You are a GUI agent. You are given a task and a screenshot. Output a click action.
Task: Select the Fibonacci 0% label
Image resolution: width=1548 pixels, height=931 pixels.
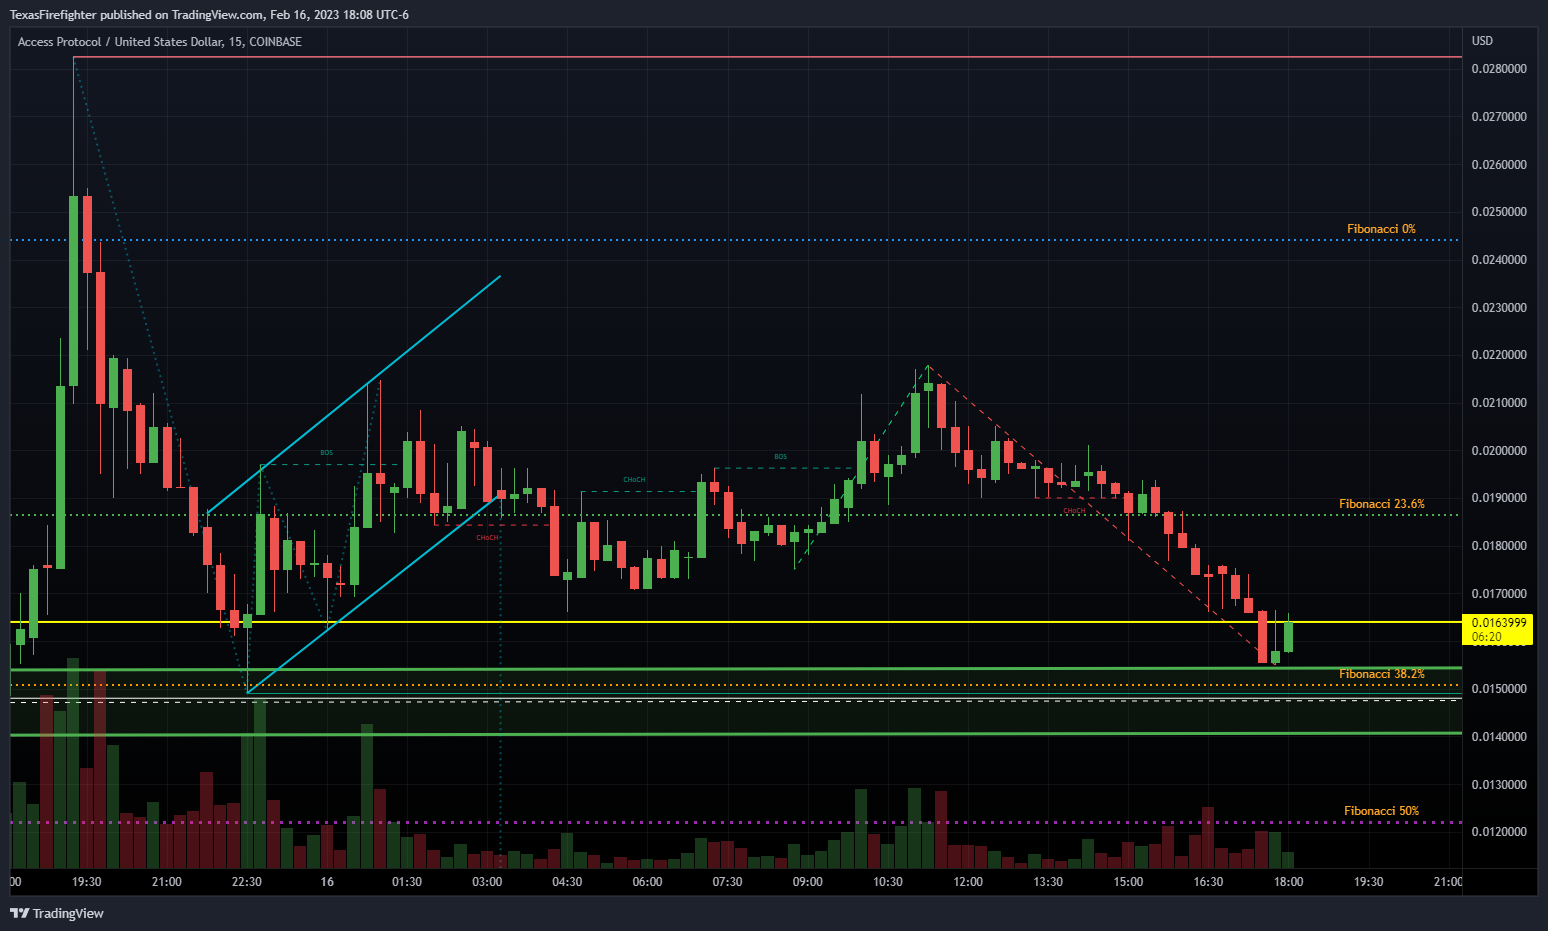click(x=1381, y=229)
